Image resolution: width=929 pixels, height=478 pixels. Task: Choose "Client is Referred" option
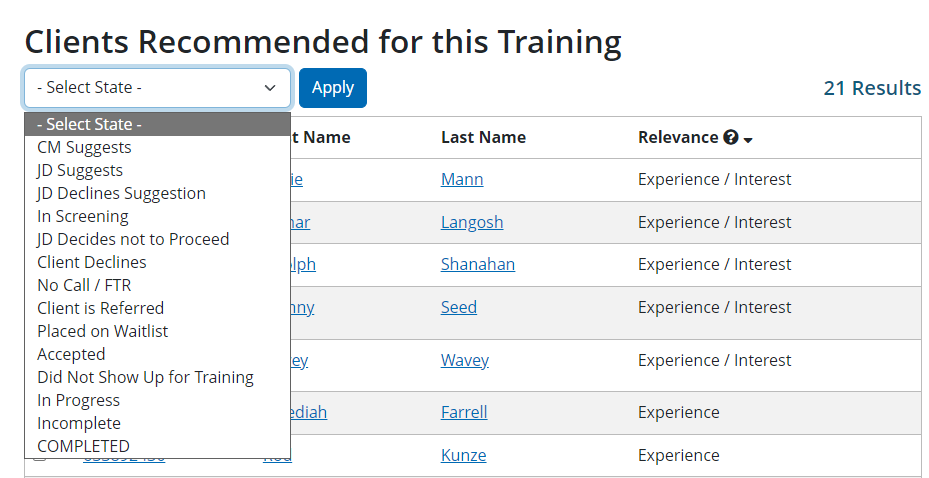(x=100, y=308)
